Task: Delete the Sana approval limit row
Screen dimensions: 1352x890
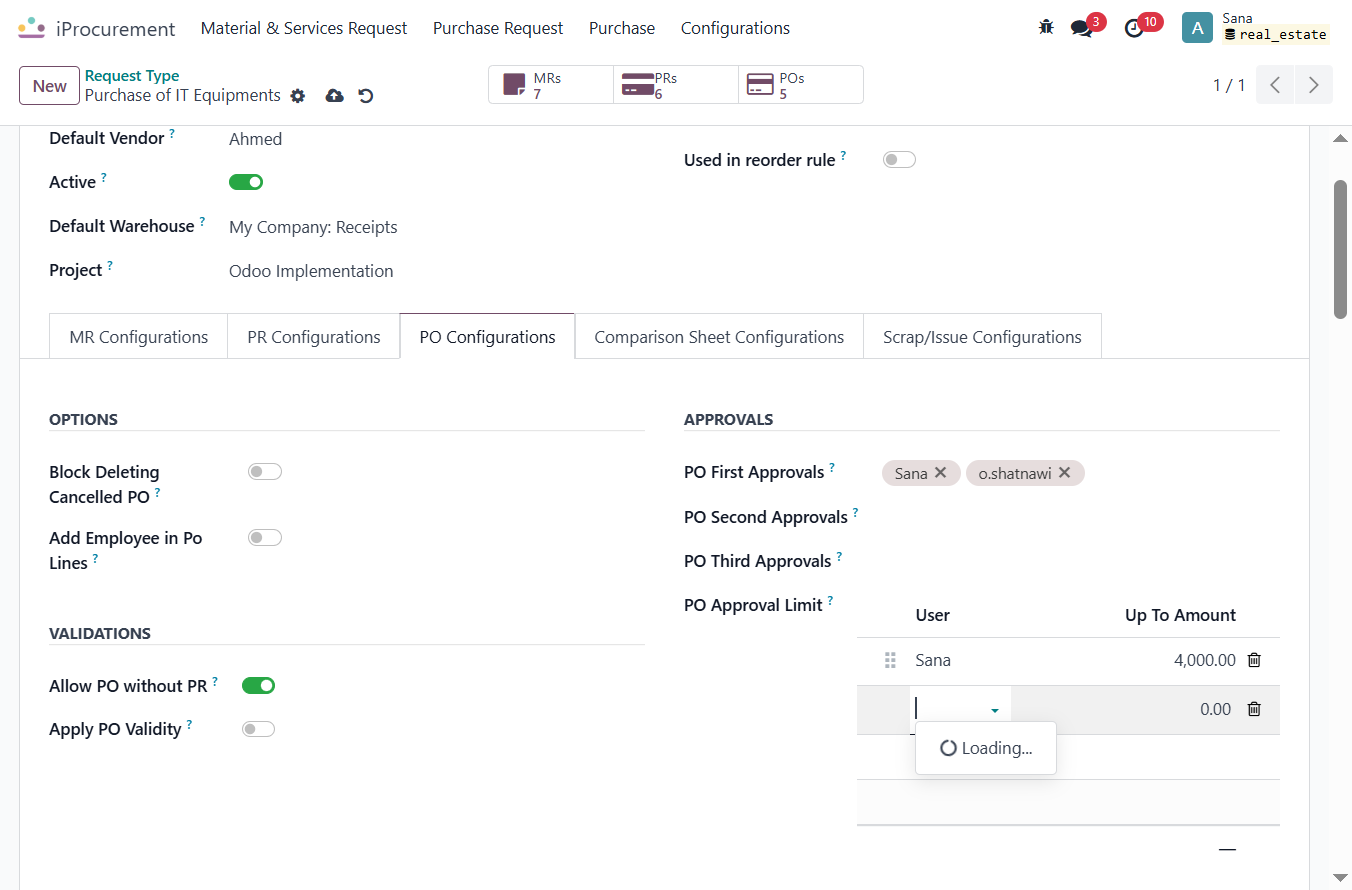Action: click(x=1254, y=660)
